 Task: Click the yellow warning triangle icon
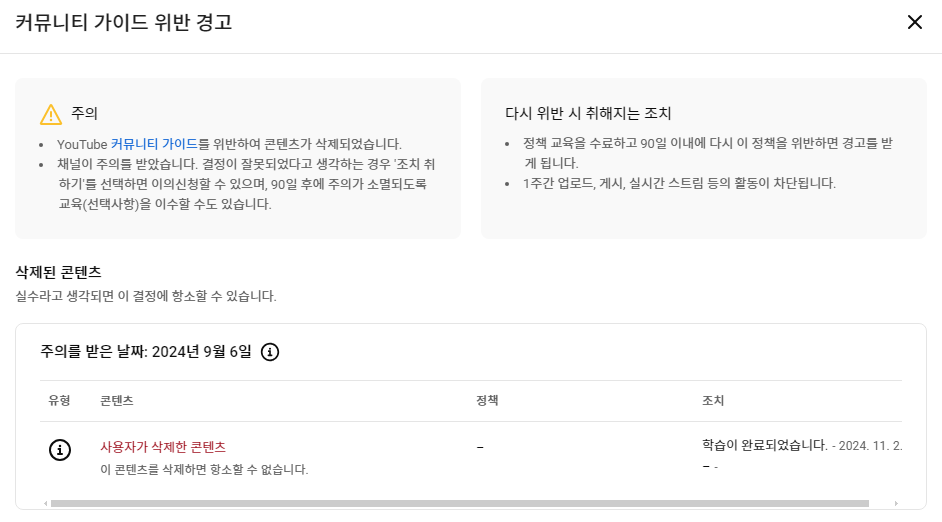[x=50, y=114]
